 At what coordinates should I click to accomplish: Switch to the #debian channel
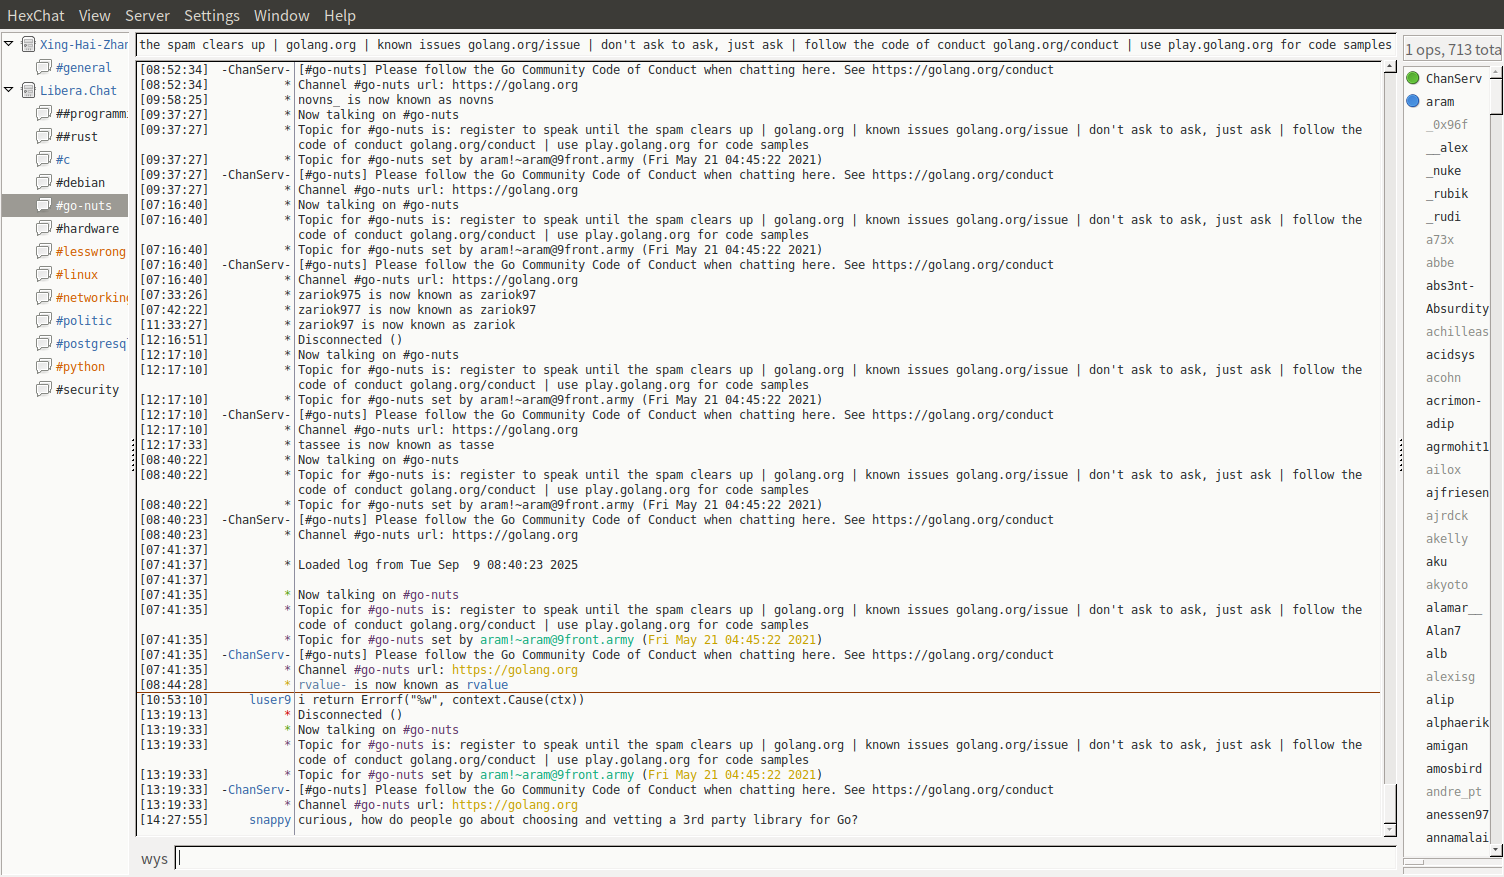coord(80,183)
